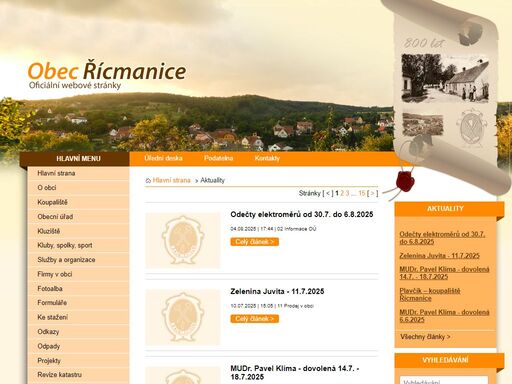Screen dimensions: 512x384
Task: Click the Vyhledávání search input field
Action: point(444,380)
